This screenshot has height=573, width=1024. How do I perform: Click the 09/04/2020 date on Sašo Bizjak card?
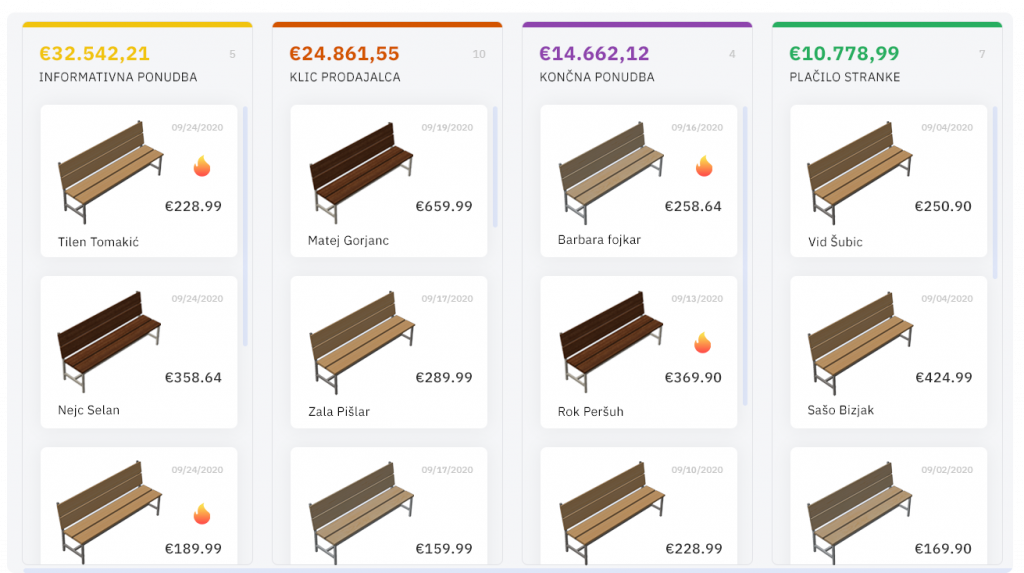[947, 299]
